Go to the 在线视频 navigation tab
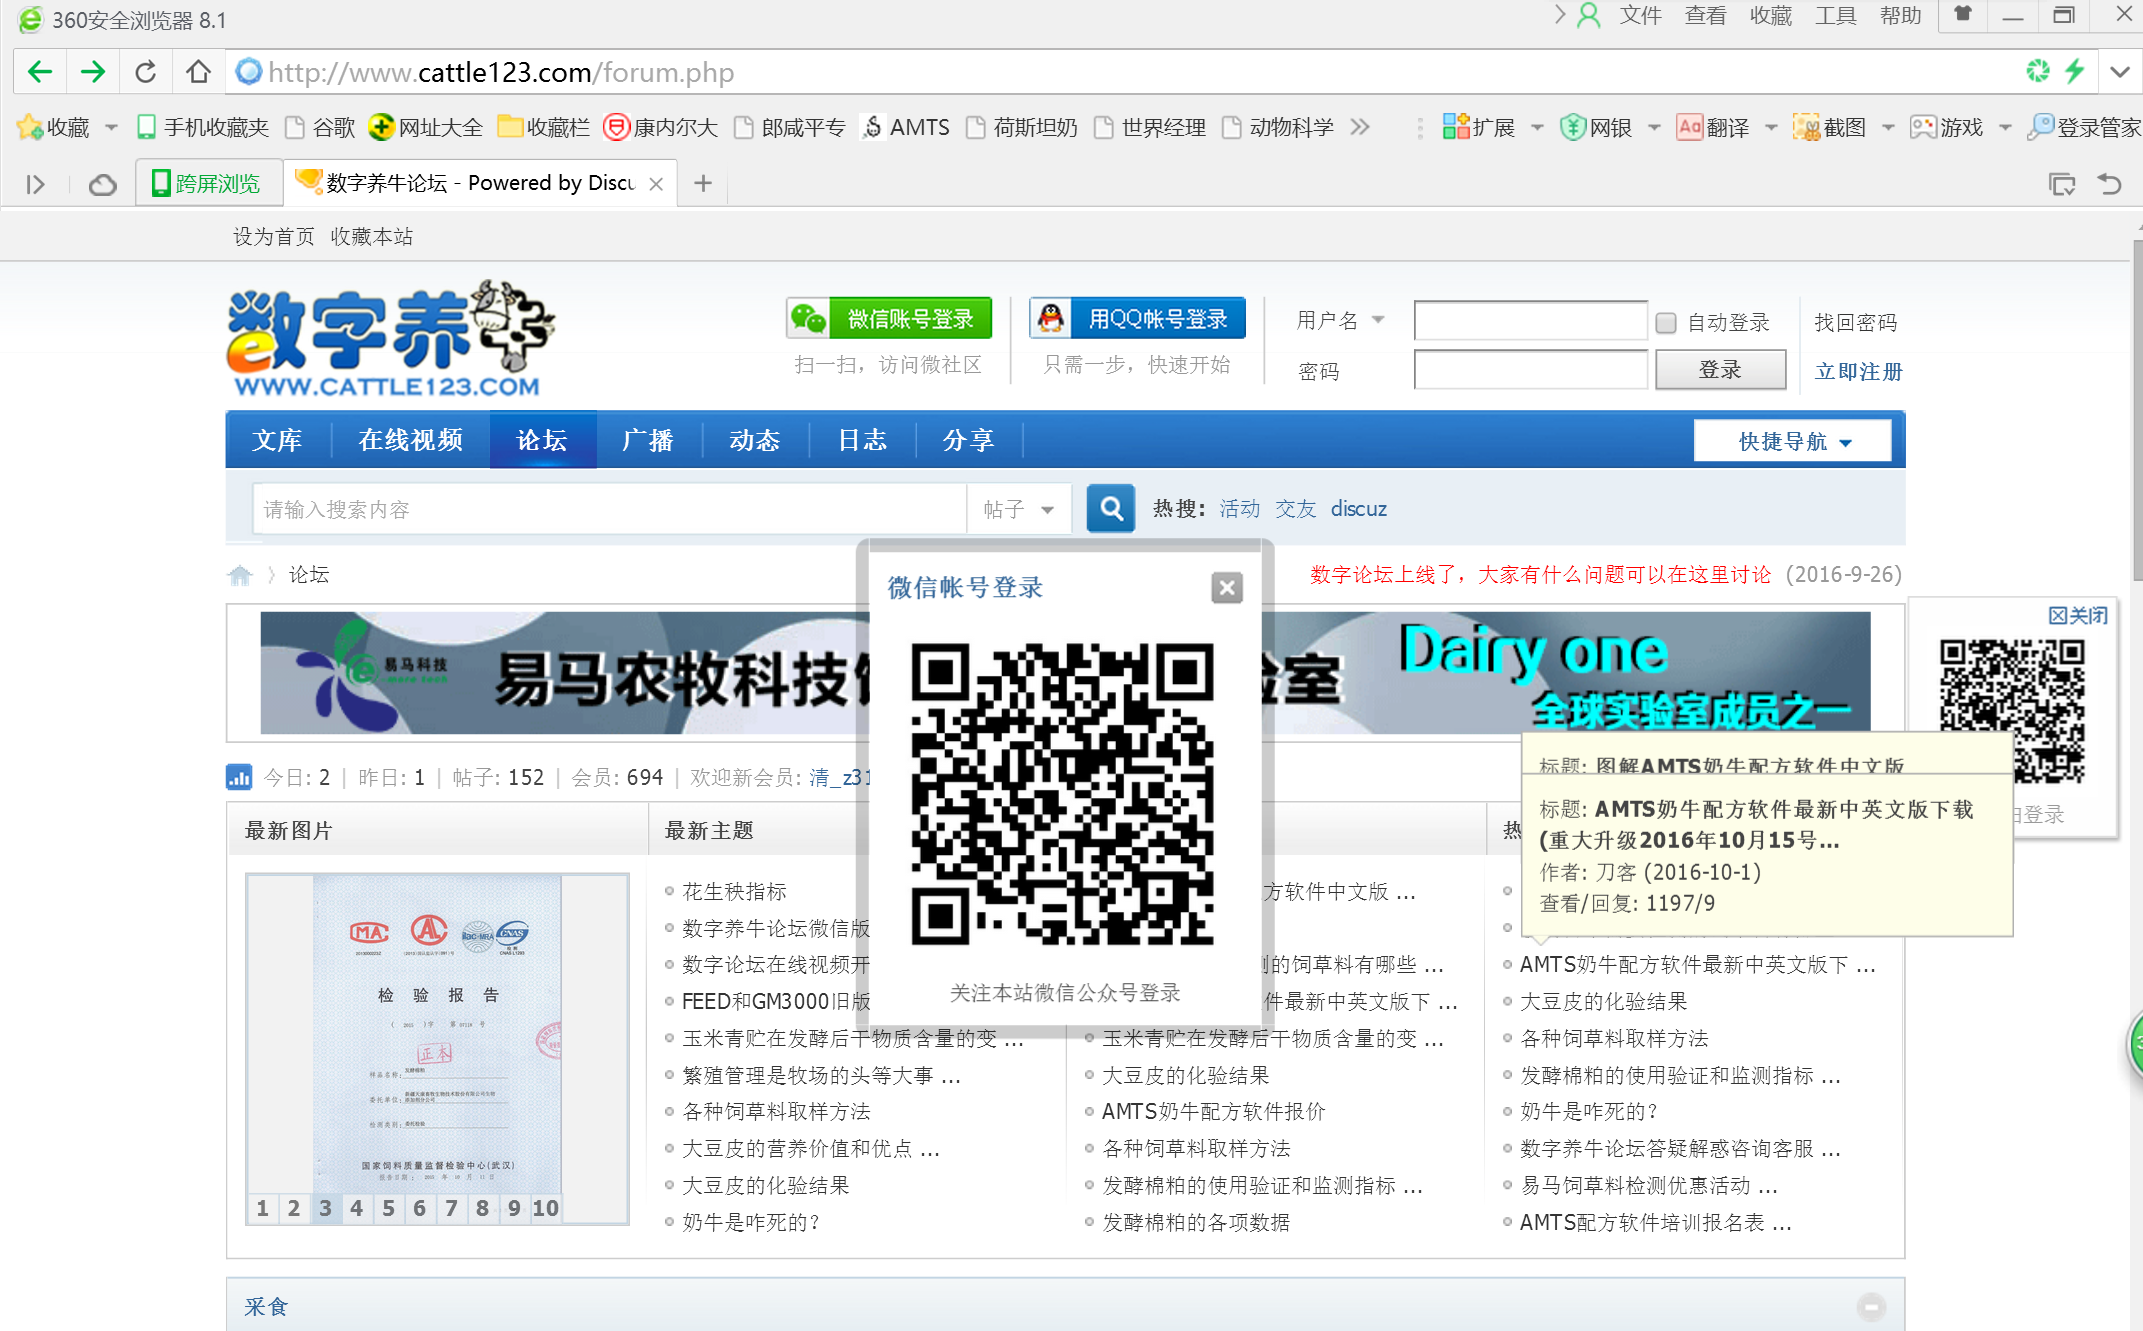 click(411, 440)
